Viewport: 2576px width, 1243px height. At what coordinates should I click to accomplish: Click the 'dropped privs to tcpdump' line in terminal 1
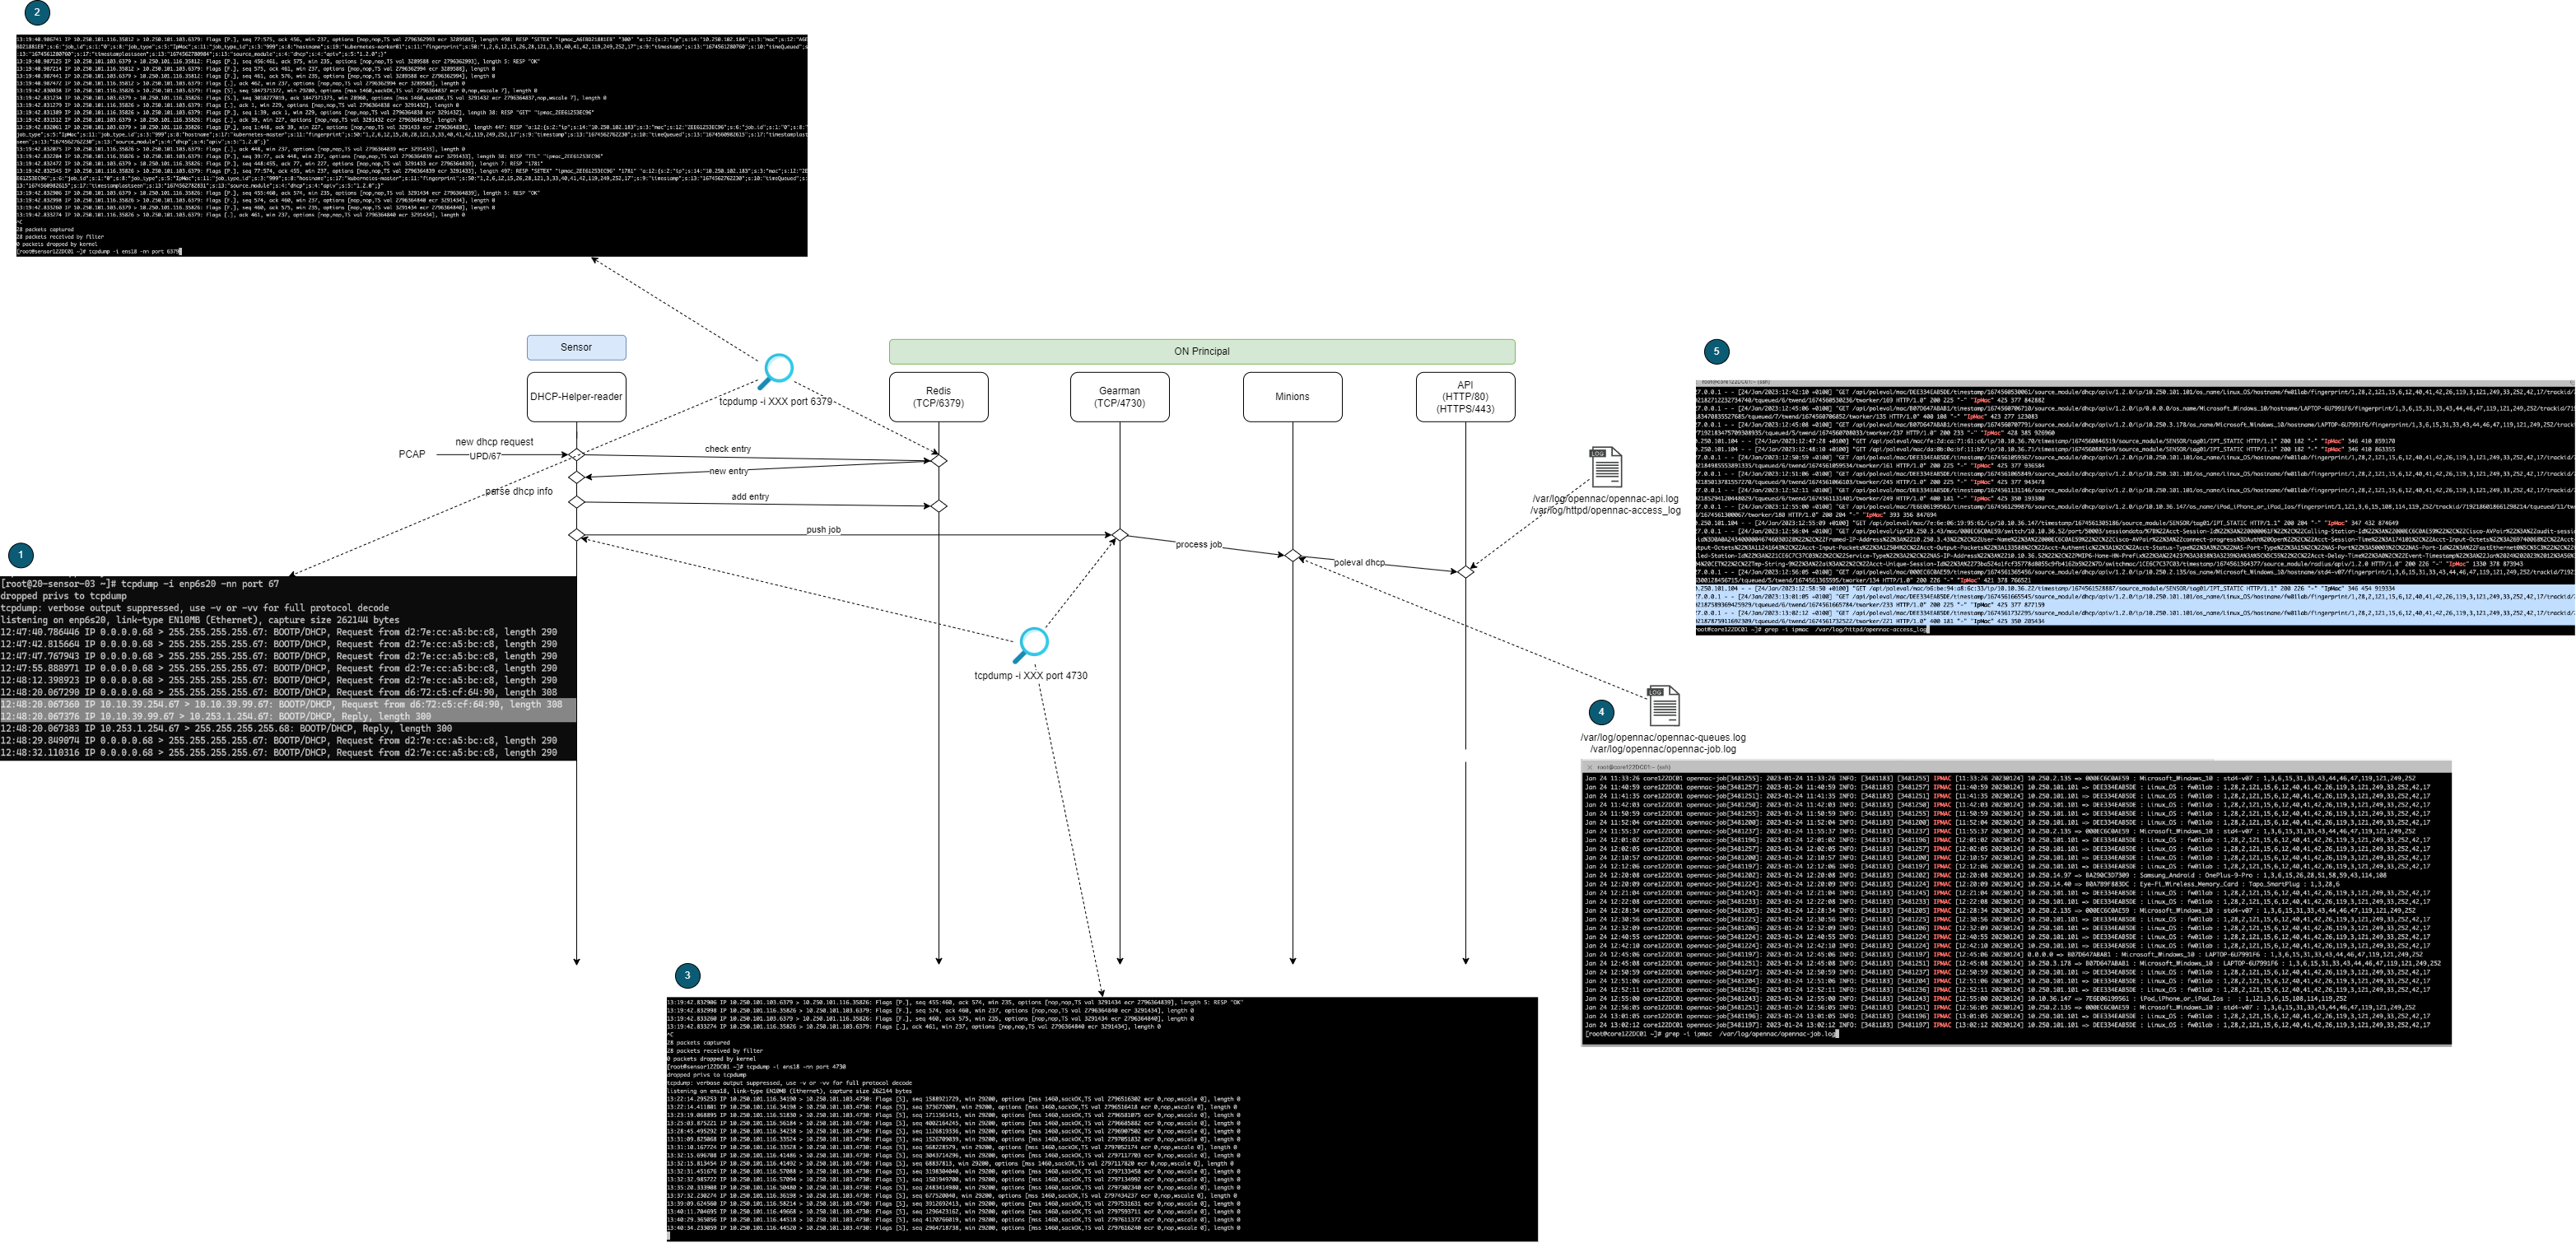[64, 596]
